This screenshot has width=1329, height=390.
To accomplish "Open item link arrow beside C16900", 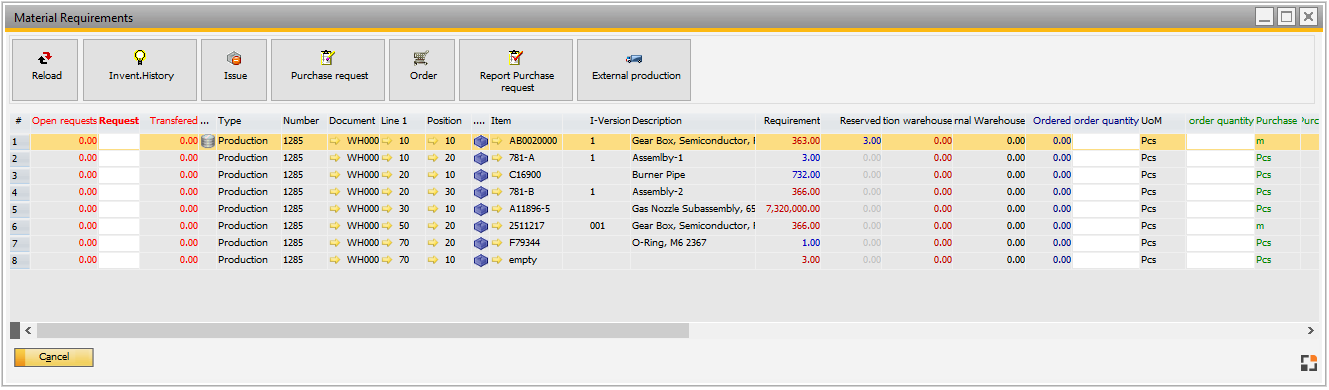I will pyautogui.click(x=497, y=175).
